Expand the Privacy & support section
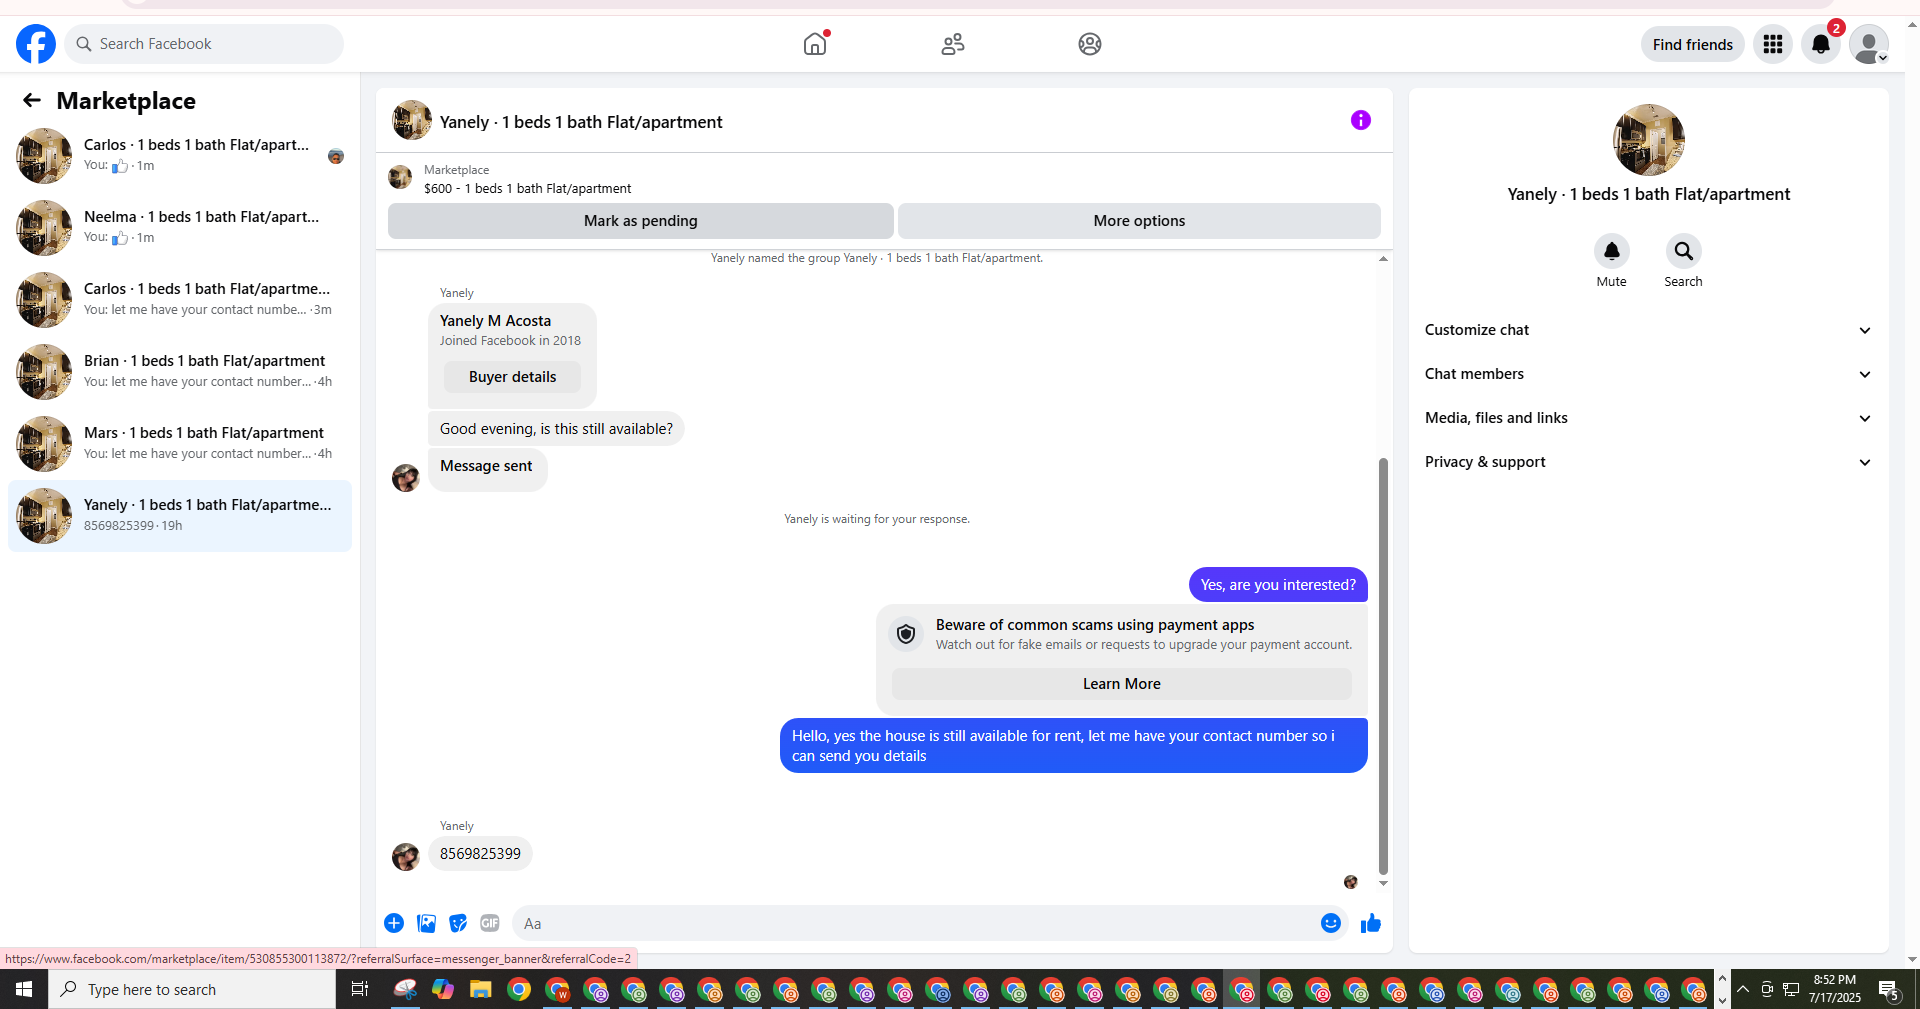Screen dimensions: 1920x1009 coord(1648,462)
